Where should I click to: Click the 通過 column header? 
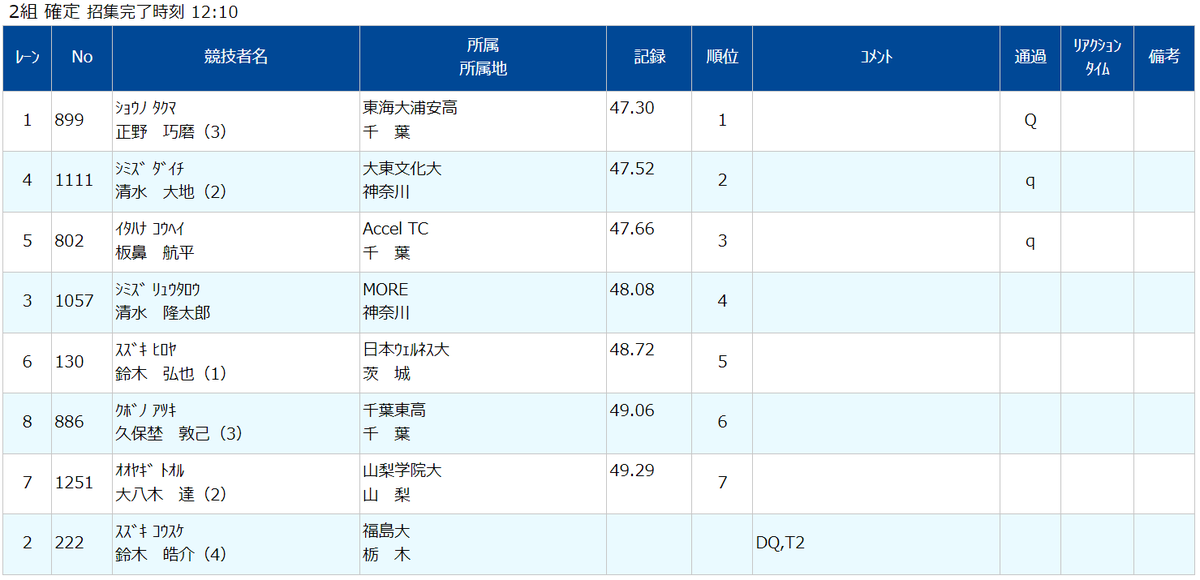coord(1030,58)
